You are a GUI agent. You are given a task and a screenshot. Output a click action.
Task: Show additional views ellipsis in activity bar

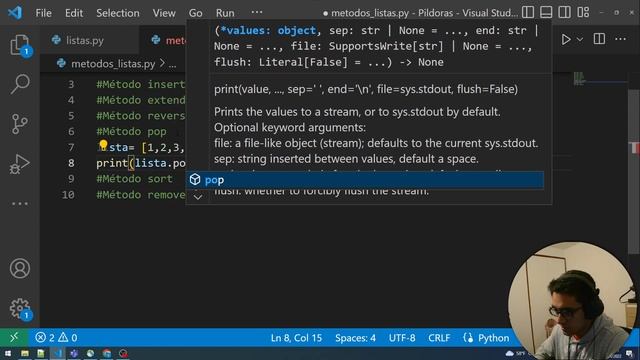point(19,203)
